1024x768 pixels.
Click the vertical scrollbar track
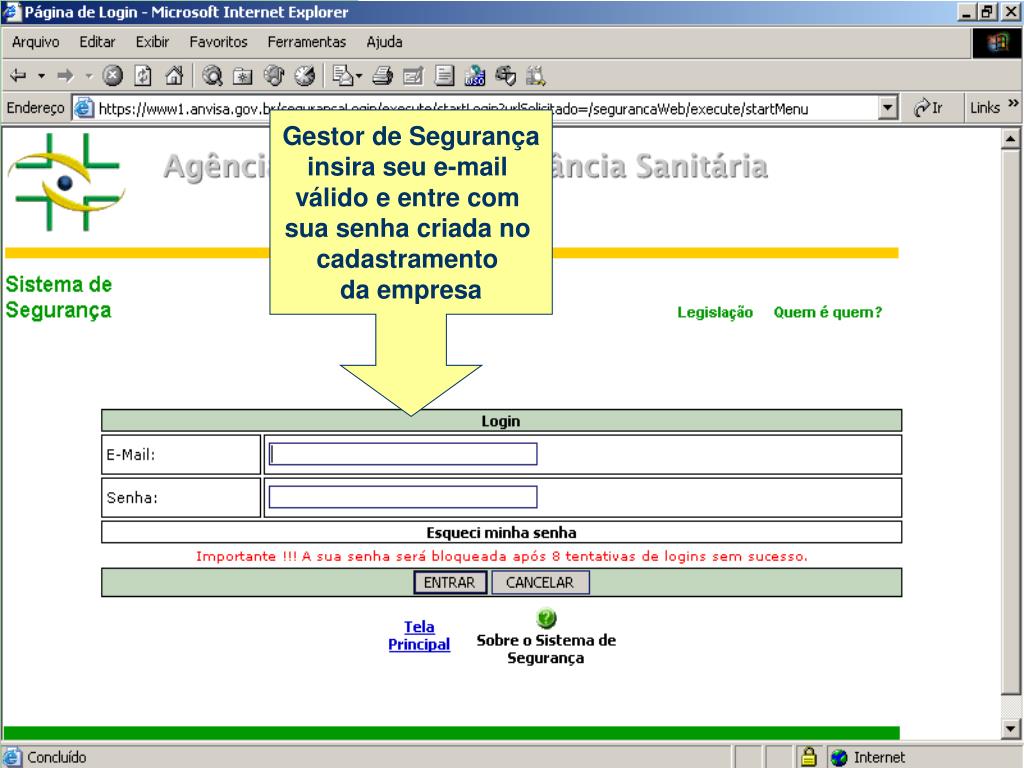(x=1010, y=434)
